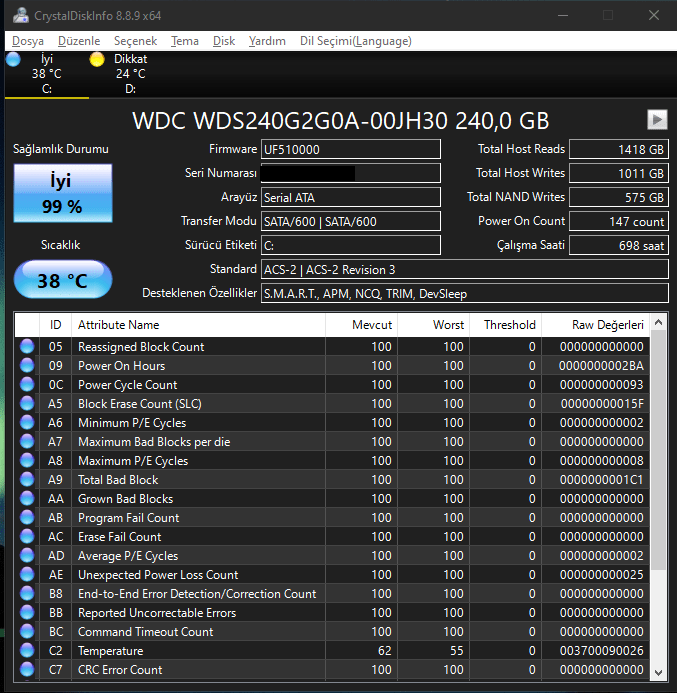Click status orb for Minimum P/E Cycles
The height and width of the screenshot is (693, 677).
27,423
